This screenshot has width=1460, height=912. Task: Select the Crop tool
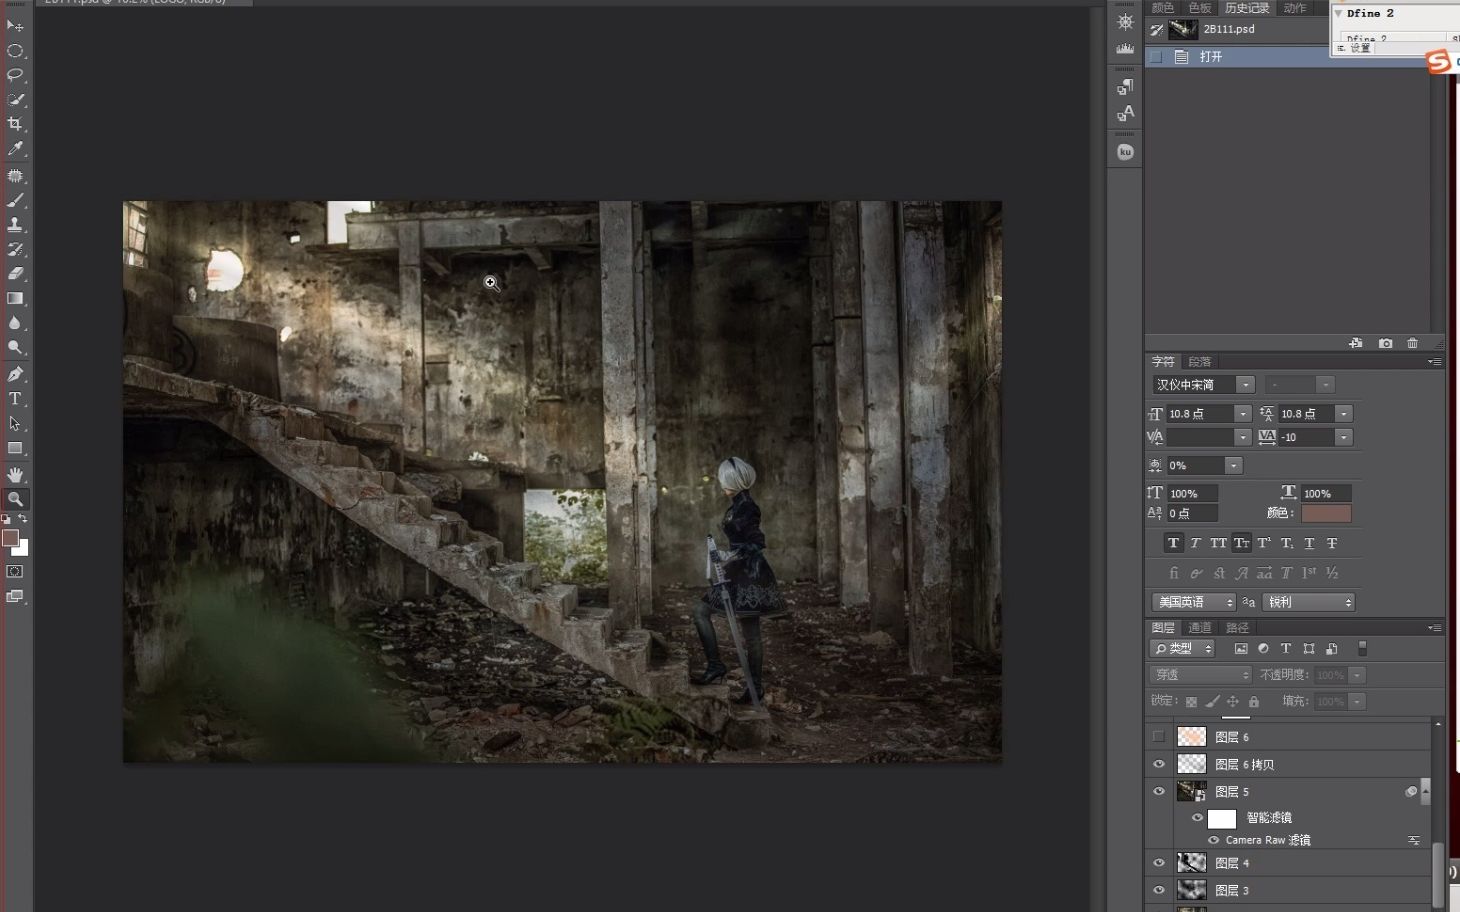(15, 124)
